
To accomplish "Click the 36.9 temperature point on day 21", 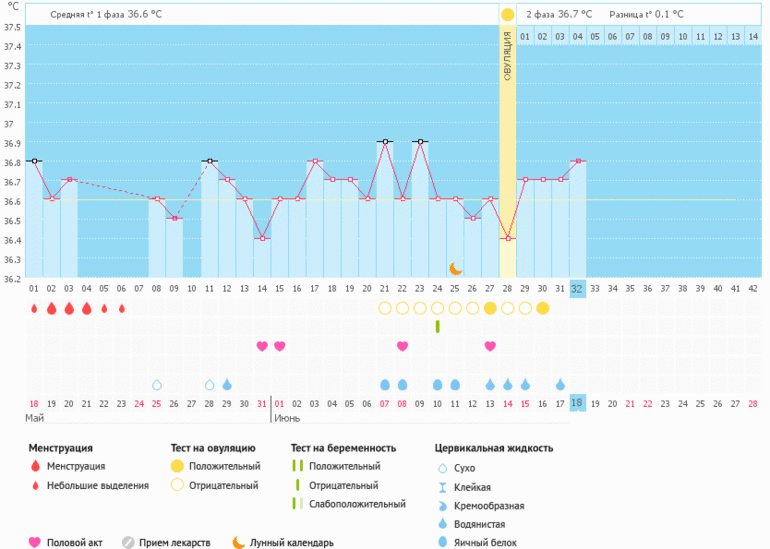I will tap(384, 142).
